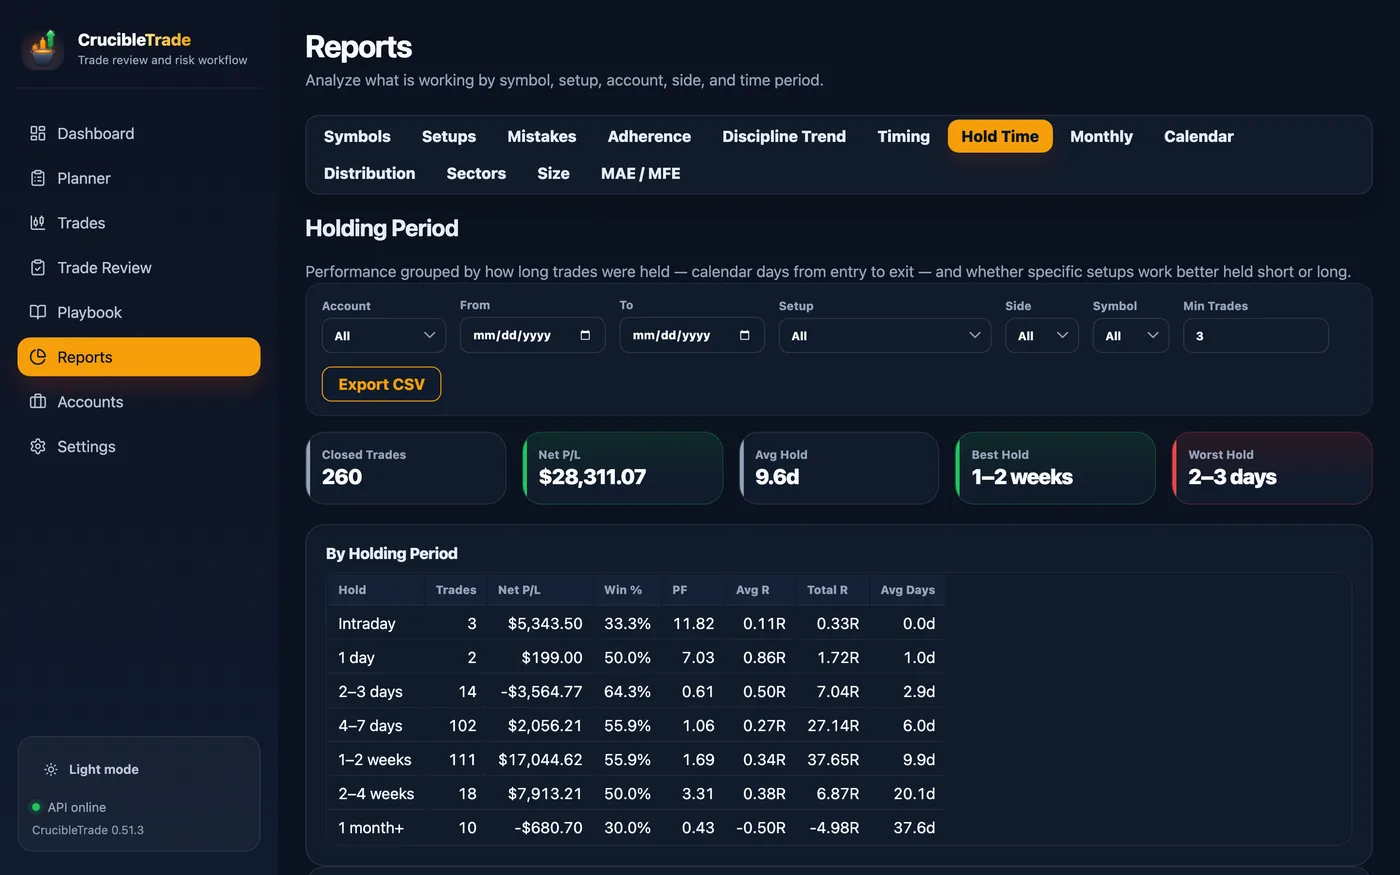Open the Timing report tab
Screen dimensions: 1400x875
point(904,136)
